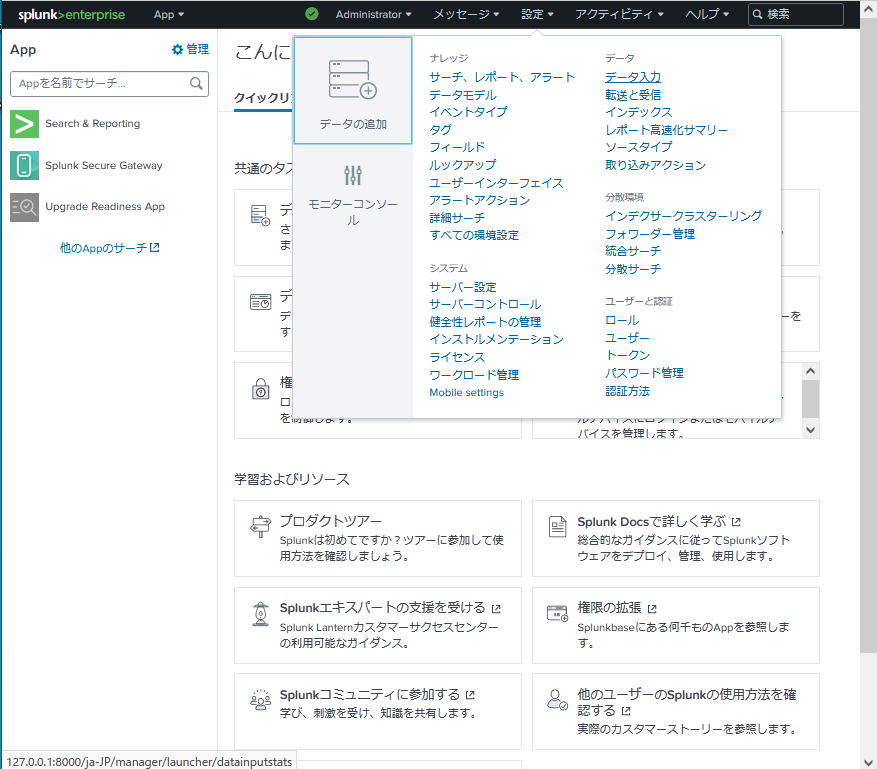
Task: Open フォワーダー管理 link
Action: pyautogui.click(x=650, y=234)
